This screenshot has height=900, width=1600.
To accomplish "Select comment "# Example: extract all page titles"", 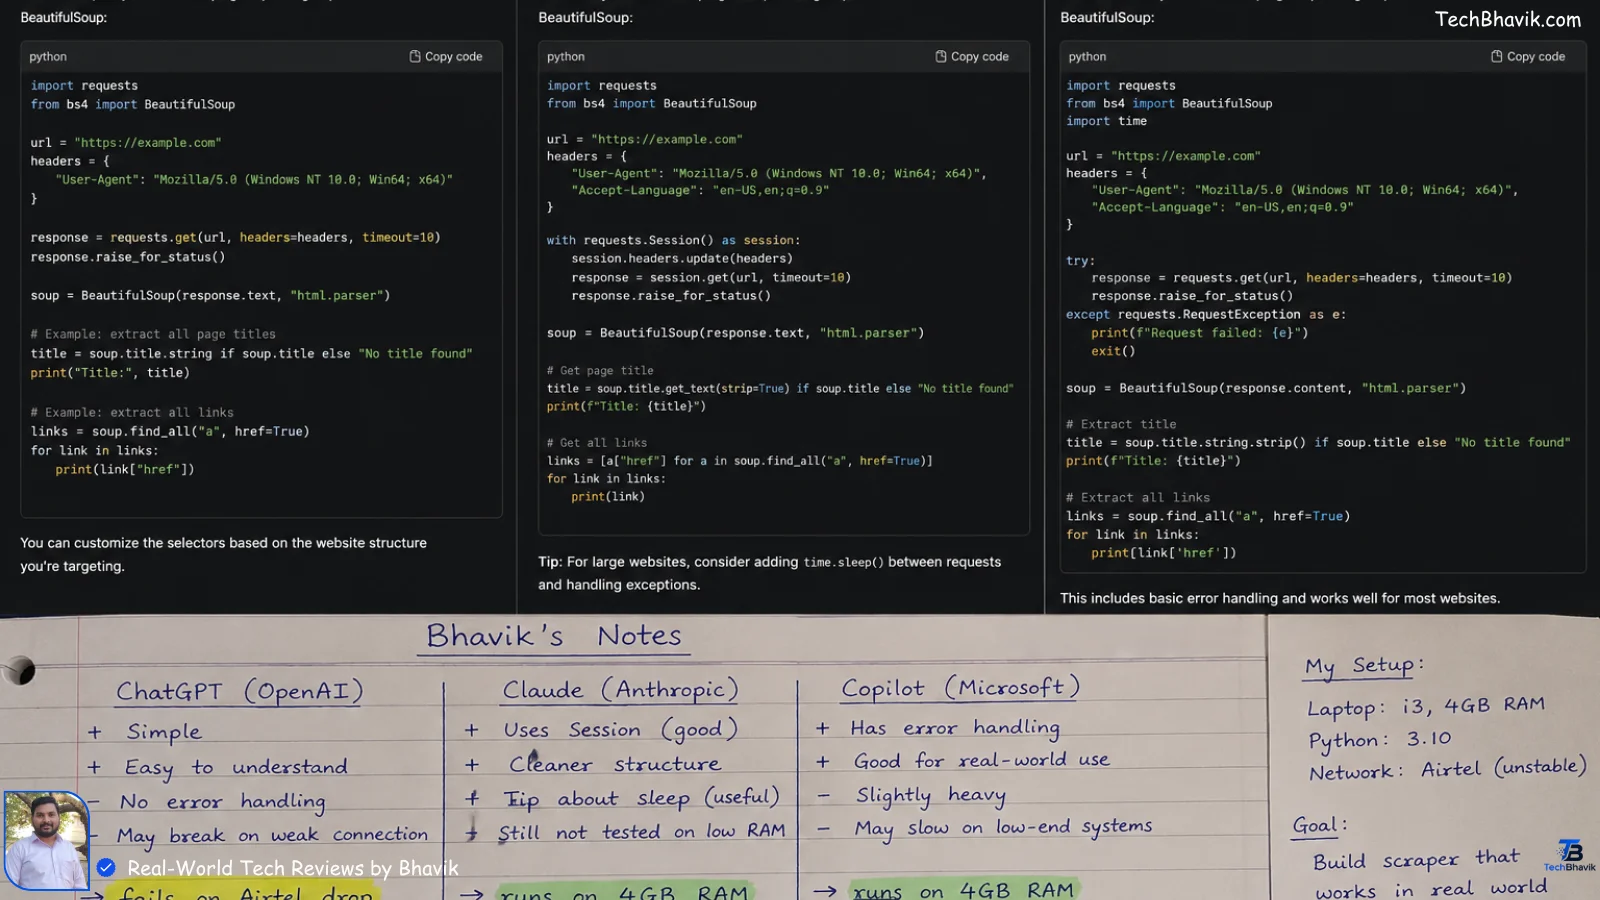I will (x=153, y=334).
